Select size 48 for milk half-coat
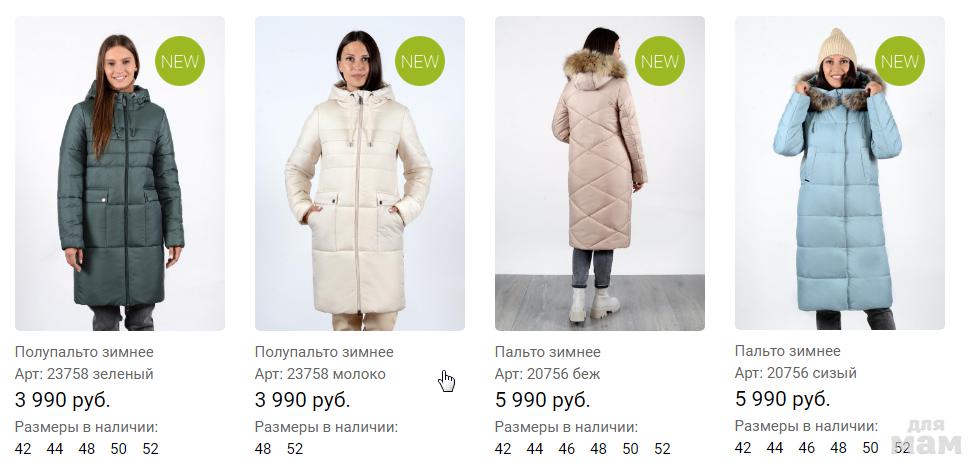The height and width of the screenshot is (469, 977). click(x=263, y=448)
